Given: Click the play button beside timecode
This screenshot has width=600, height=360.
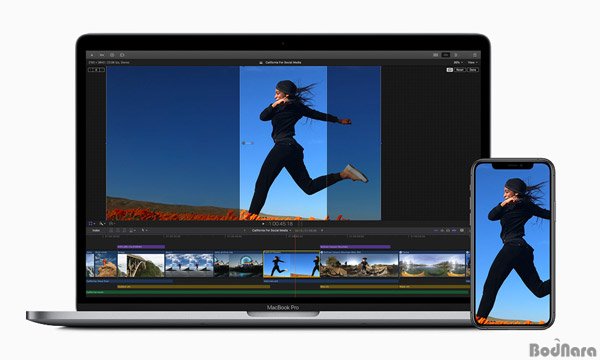Looking at the screenshot, I should tap(263, 224).
